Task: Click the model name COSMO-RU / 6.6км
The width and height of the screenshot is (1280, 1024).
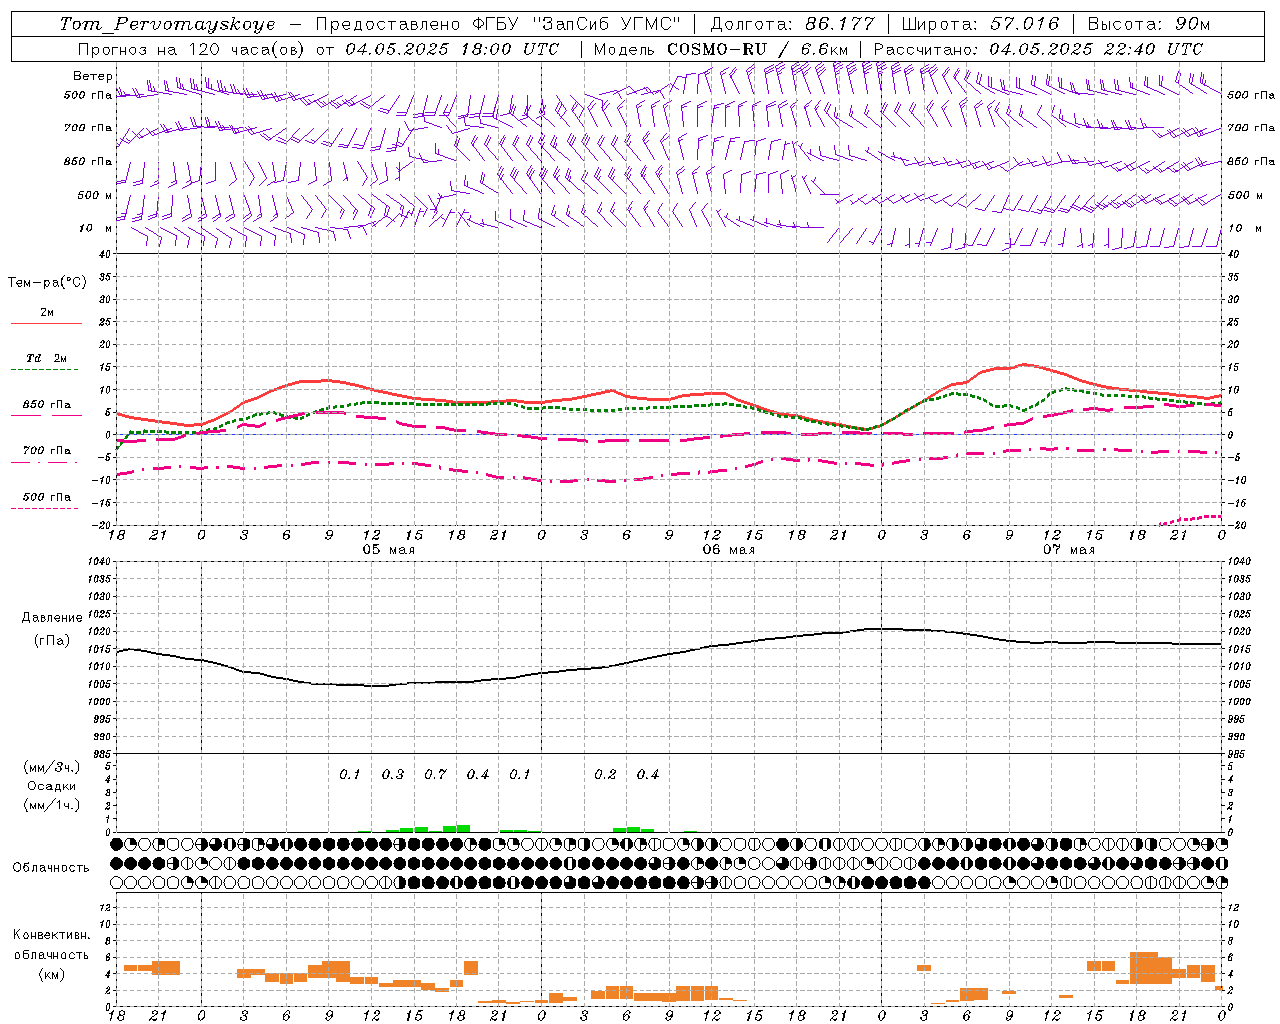Action: 757,49
